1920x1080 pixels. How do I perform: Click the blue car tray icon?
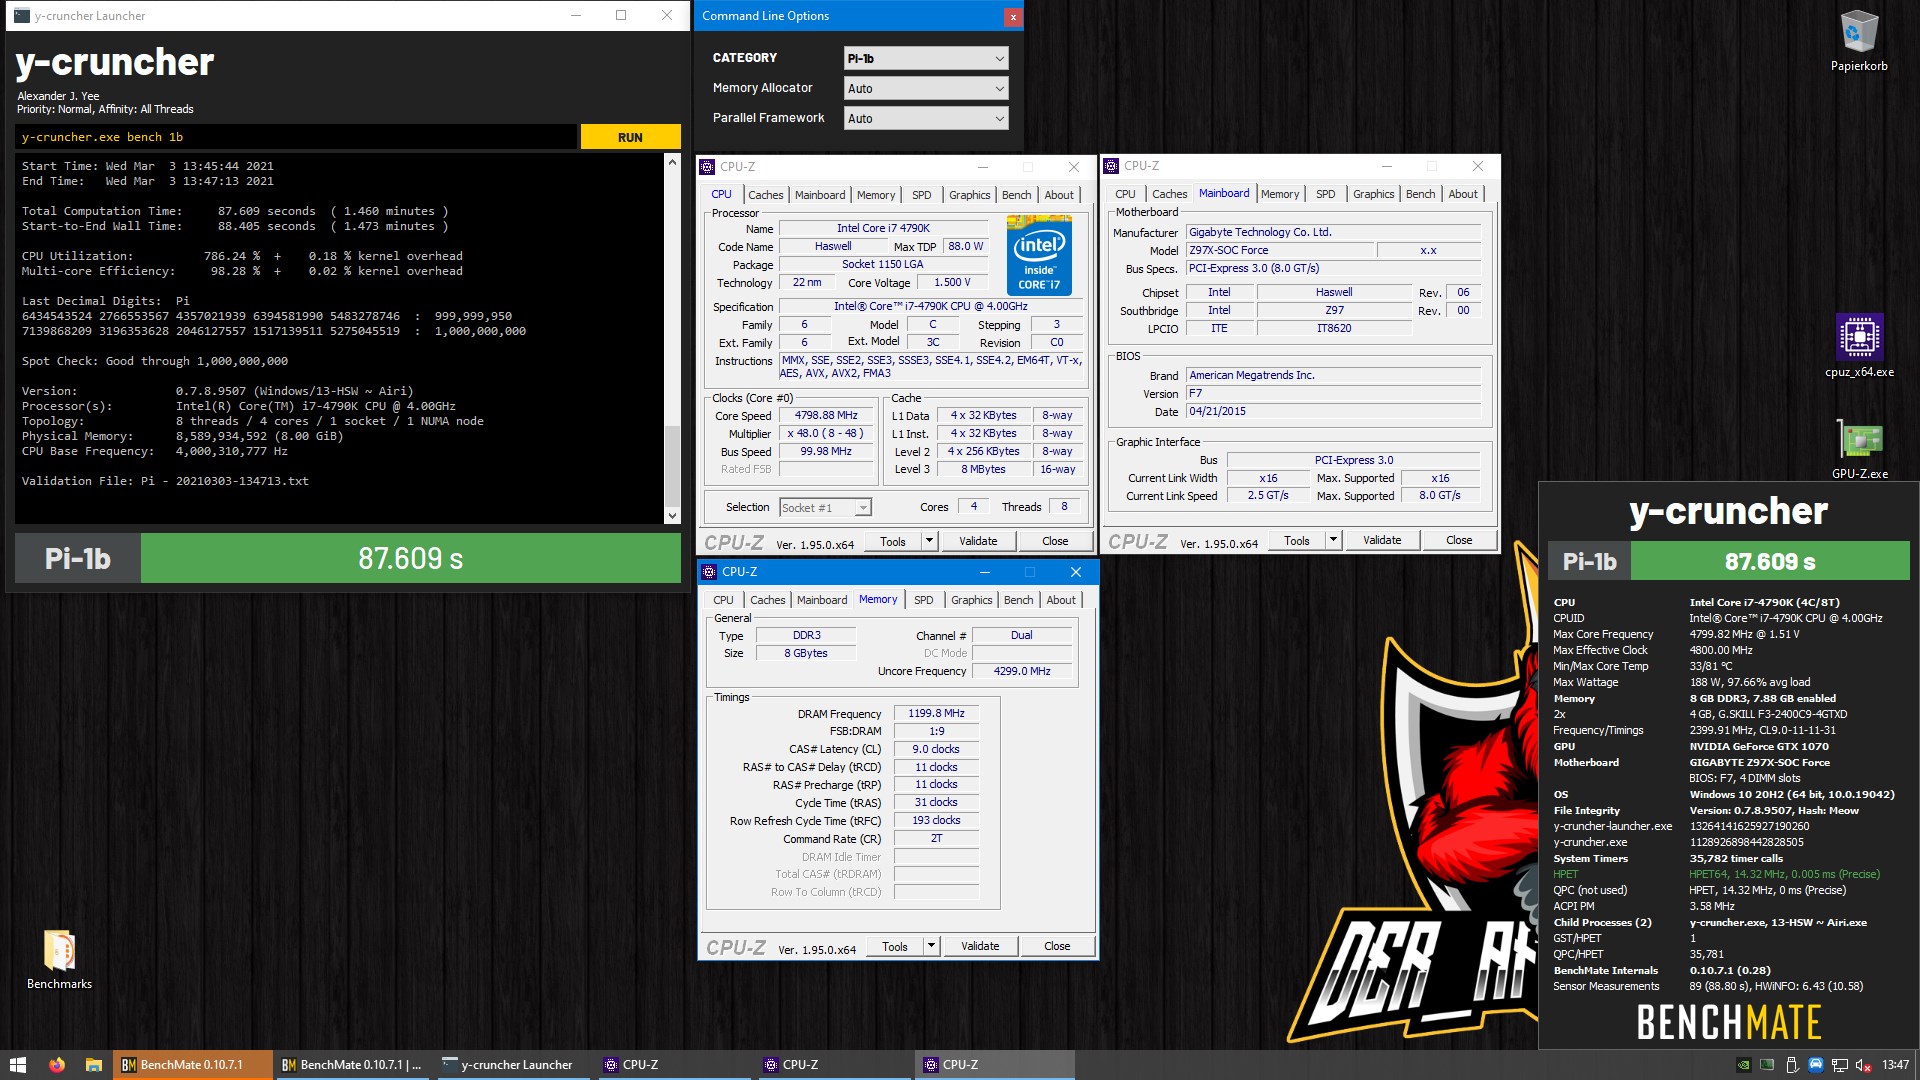coord(1816,1065)
